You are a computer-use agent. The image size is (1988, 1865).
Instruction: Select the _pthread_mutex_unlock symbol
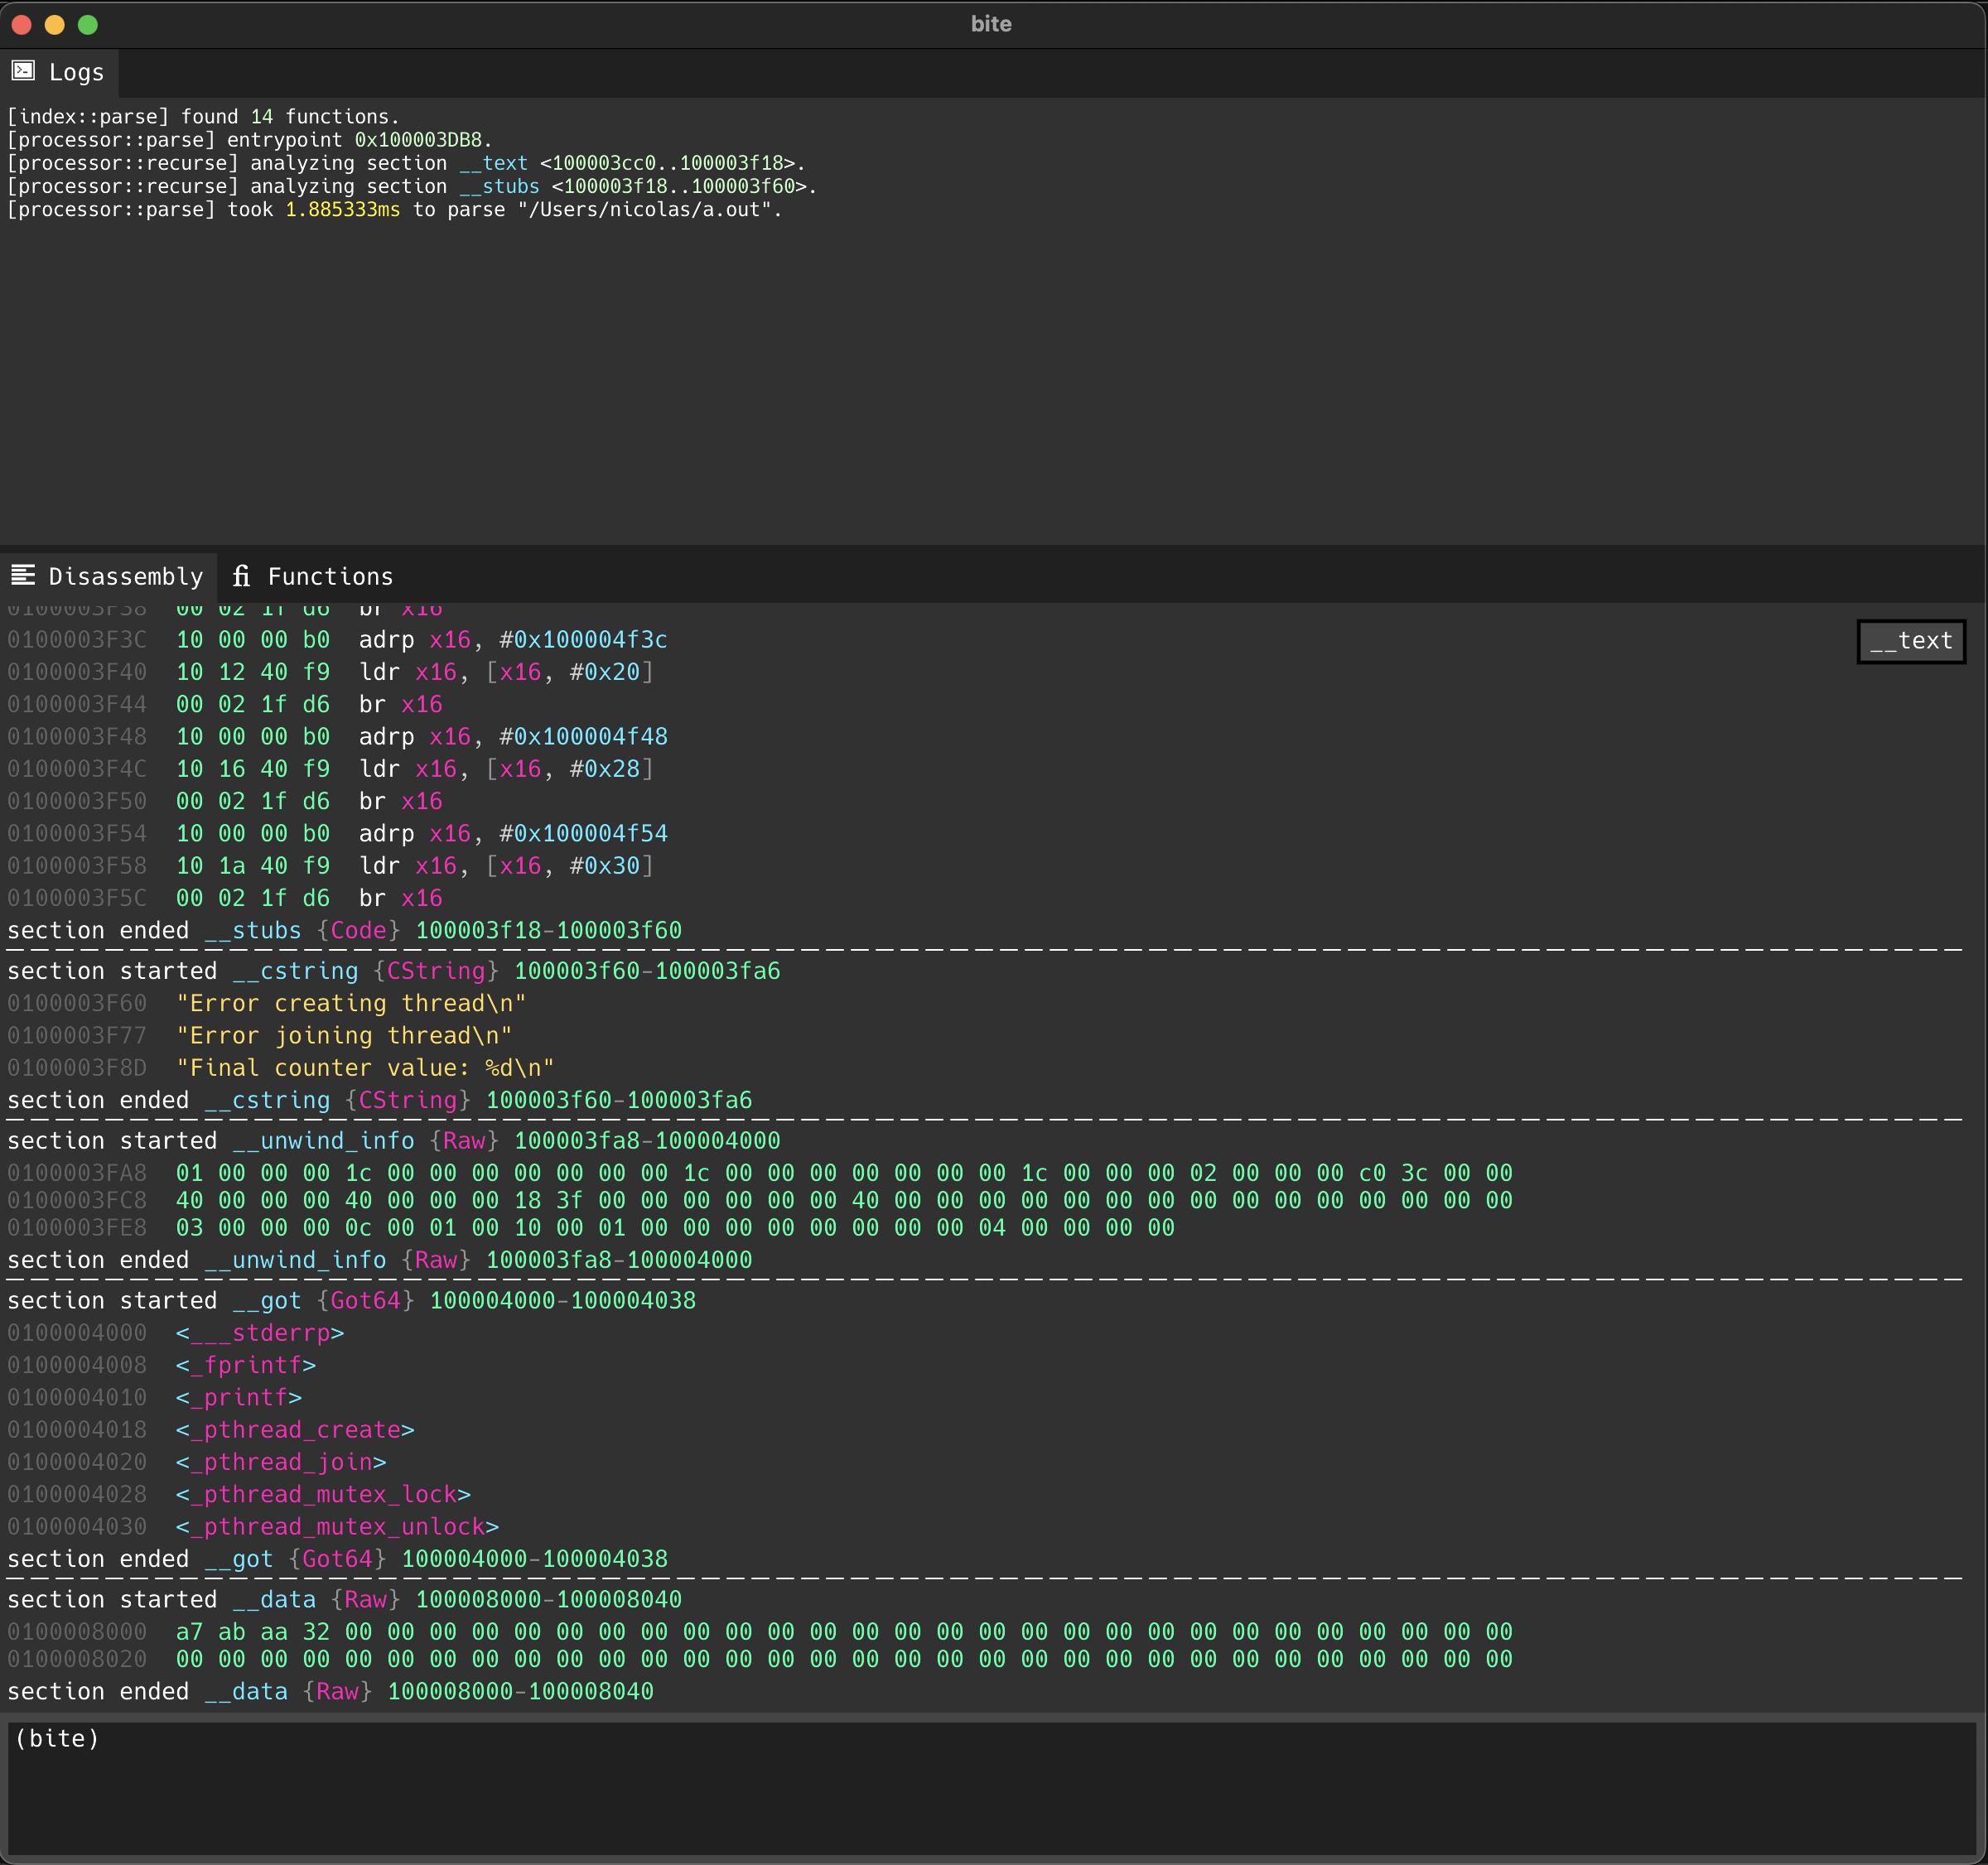point(337,1527)
